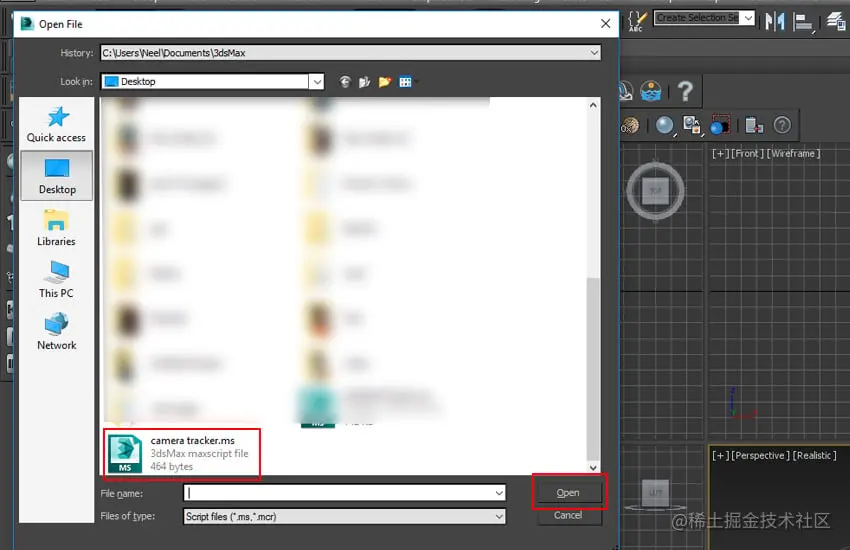Open This PC in places sidebar

[x=56, y=280]
